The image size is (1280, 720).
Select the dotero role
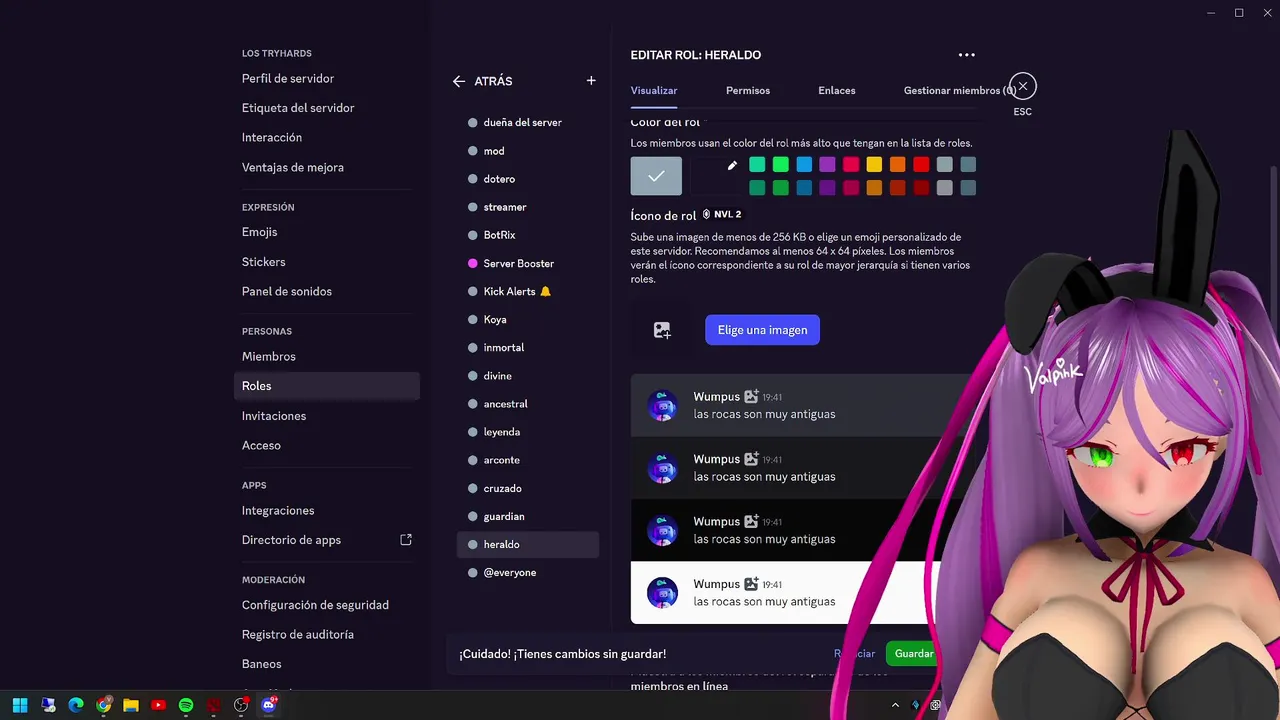click(x=528, y=179)
